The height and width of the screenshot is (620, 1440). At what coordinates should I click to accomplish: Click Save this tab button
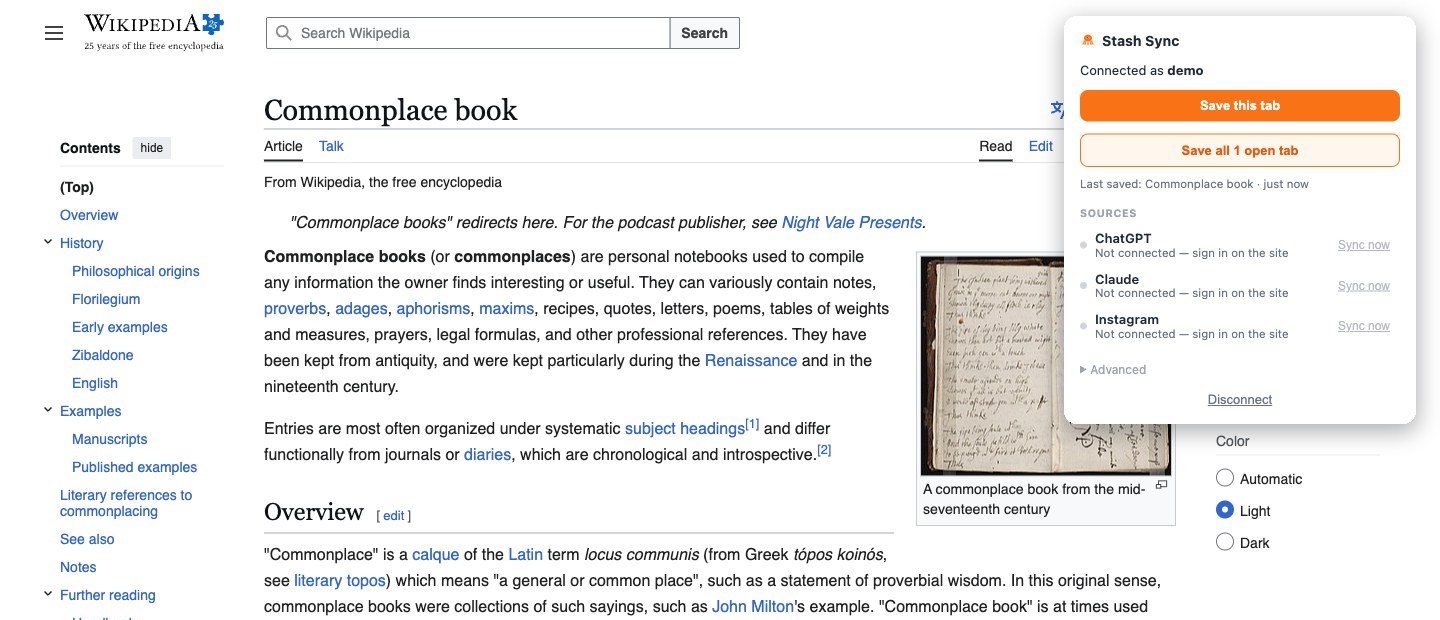coord(1240,106)
